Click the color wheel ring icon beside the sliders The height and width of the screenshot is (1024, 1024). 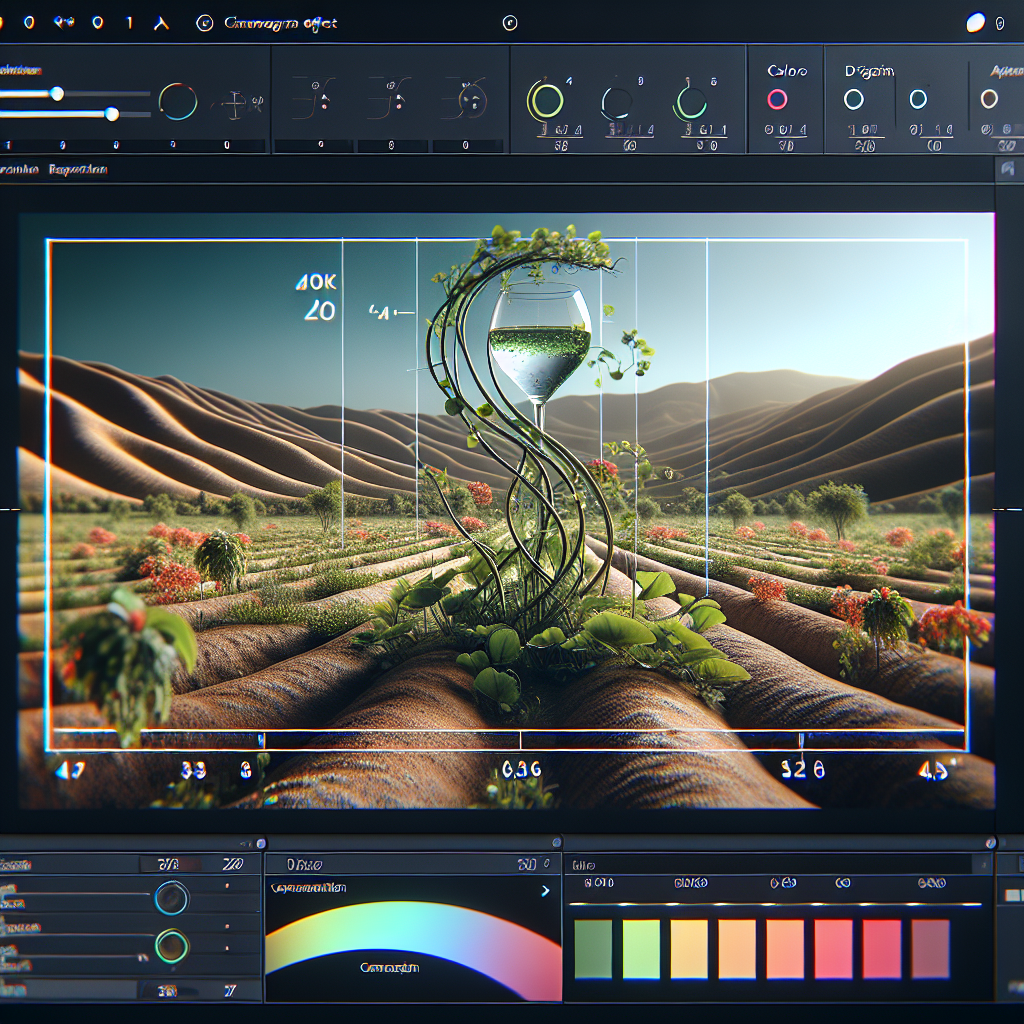pos(178,102)
